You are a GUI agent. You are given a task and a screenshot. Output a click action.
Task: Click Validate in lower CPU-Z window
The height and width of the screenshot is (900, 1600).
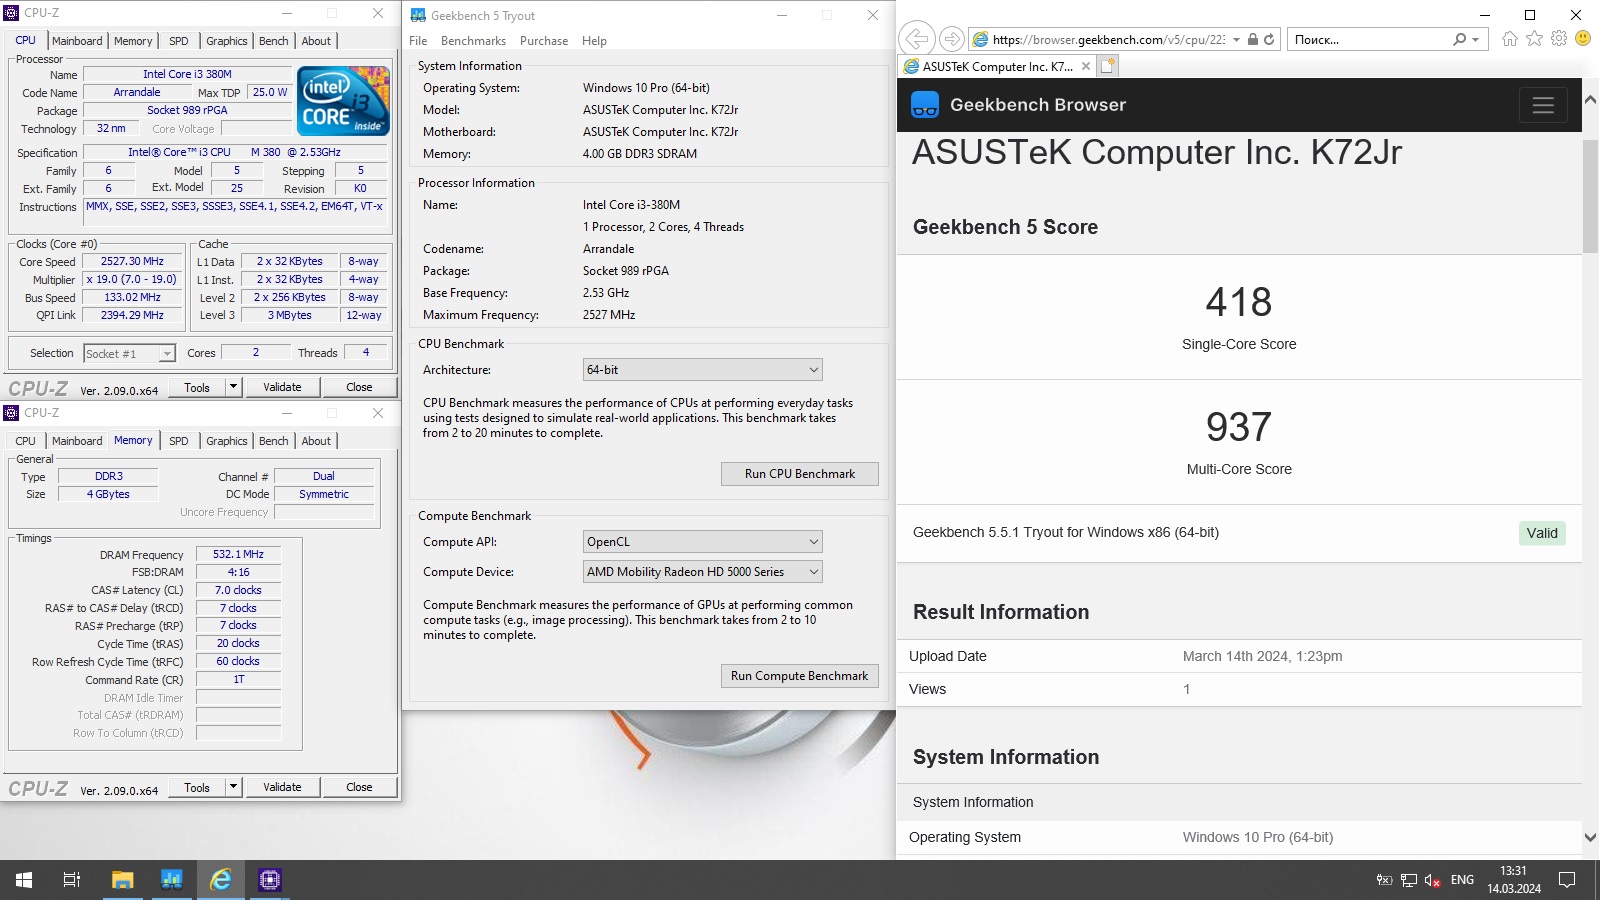(x=282, y=787)
